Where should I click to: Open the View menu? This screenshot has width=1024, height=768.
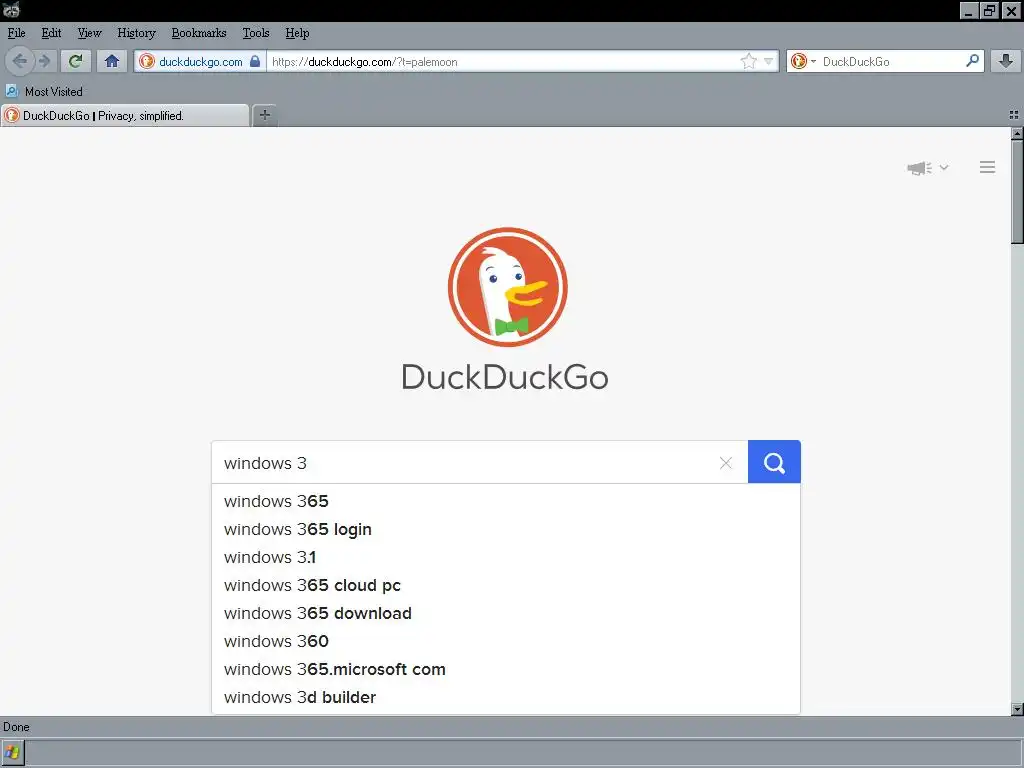(x=89, y=33)
